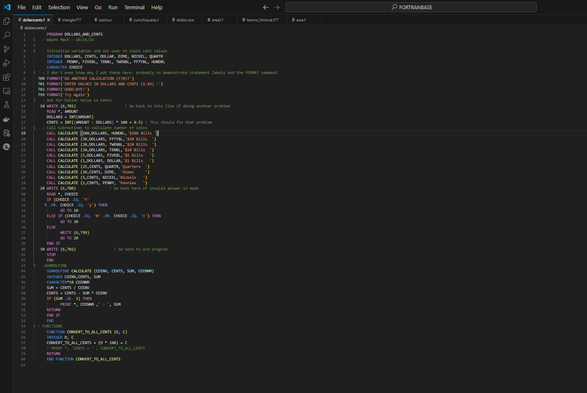Click the READ *, AMOUNT line
Screen dimensions: 587x393
(62, 111)
